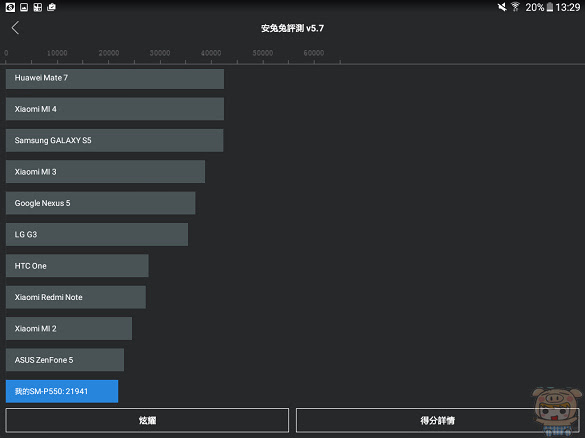Tap the 50000 axis label
The image size is (585, 438).
tap(263, 53)
